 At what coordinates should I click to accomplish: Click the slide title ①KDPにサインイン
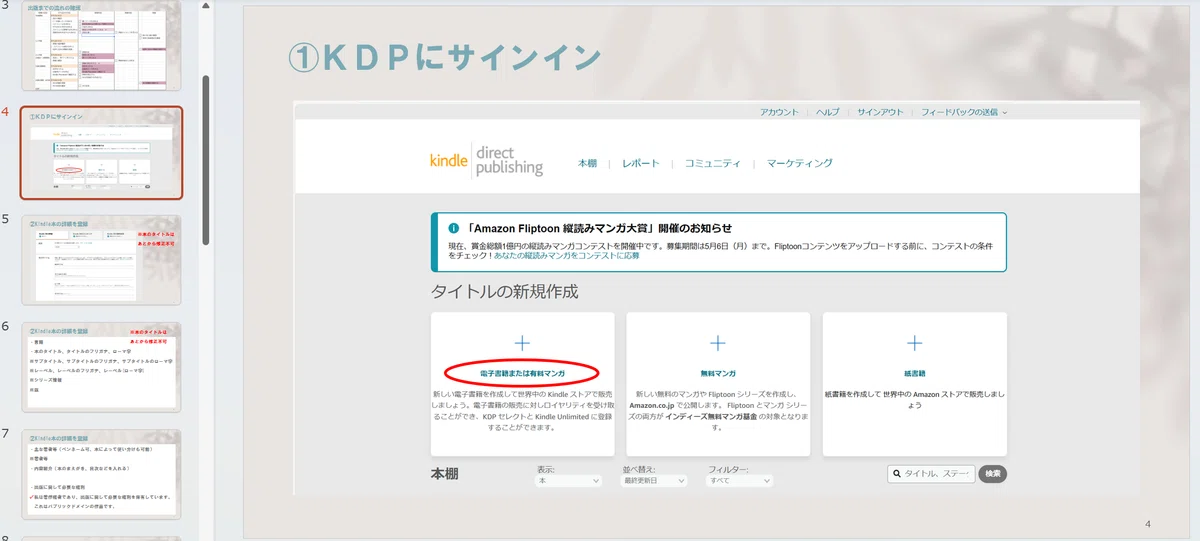(x=444, y=57)
